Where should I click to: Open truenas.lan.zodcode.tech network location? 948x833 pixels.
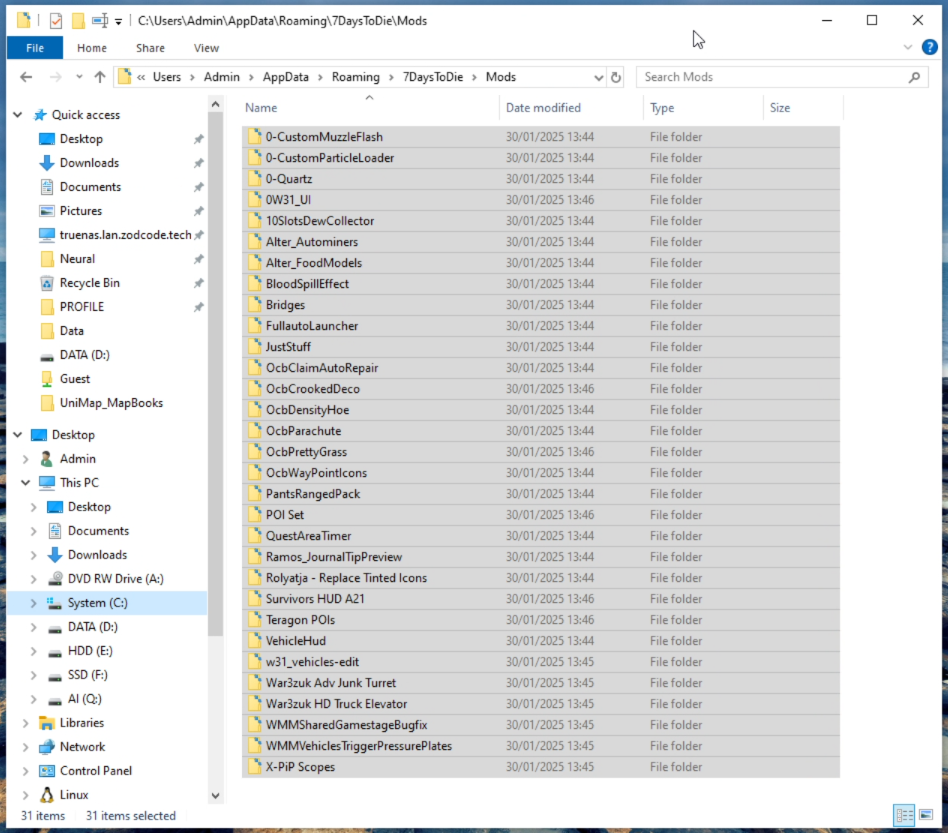(125, 235)
